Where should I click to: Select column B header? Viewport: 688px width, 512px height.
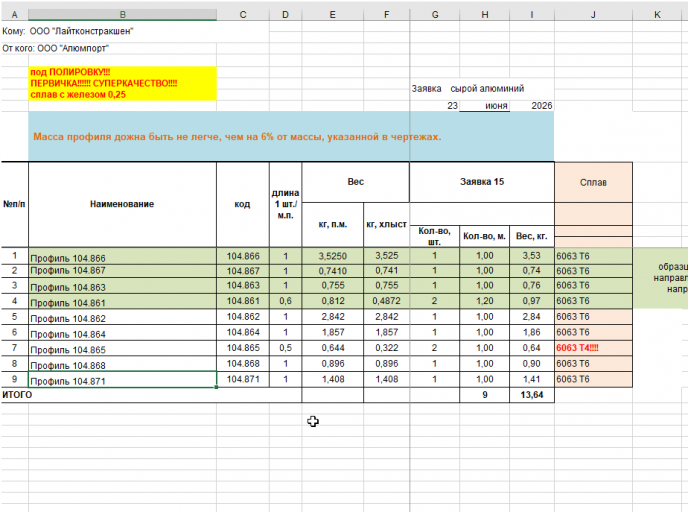pyautogui.click(x=122, y=14)
